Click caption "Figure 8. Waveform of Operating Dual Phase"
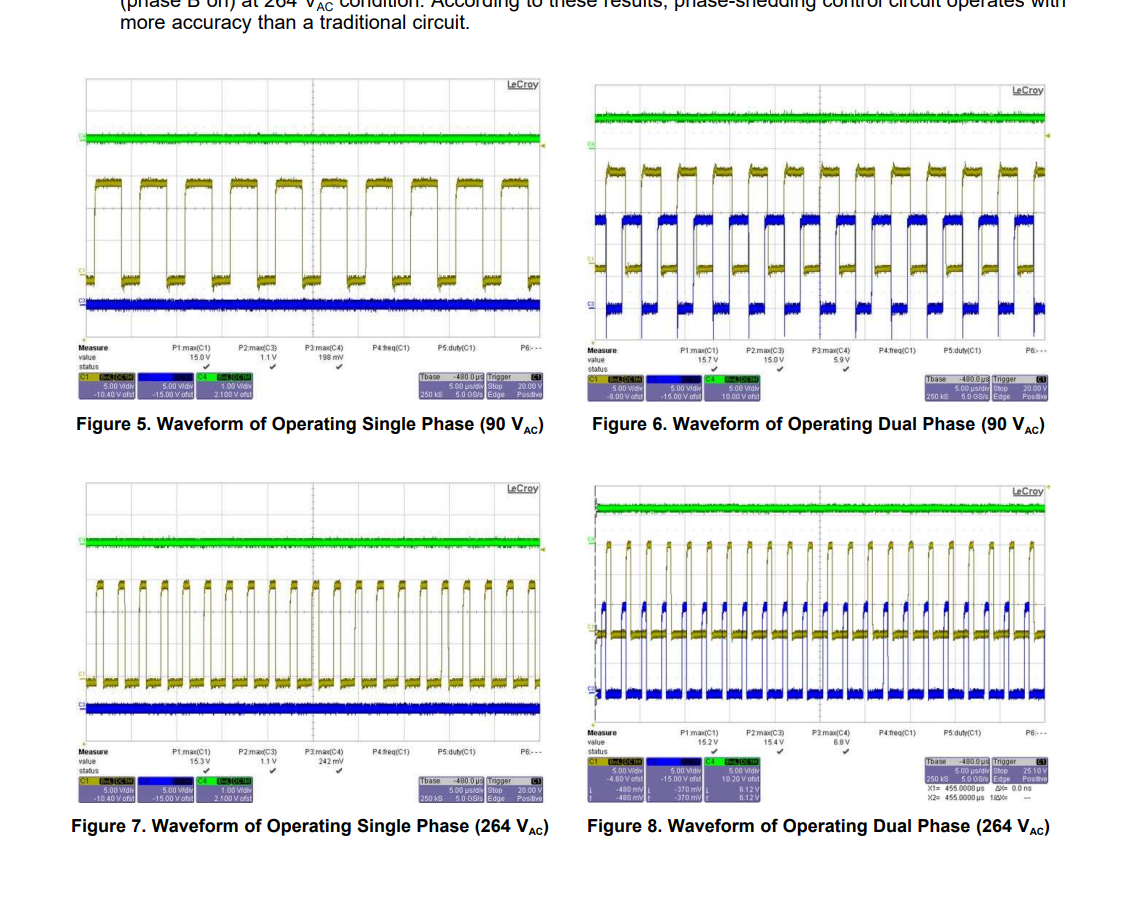1122x910 pixels. point(819,827)
